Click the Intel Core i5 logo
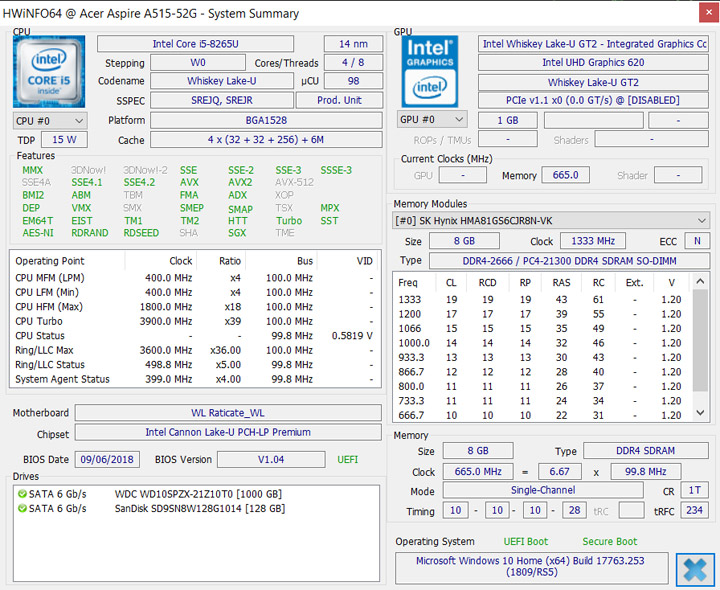The image size is (720, 590). [x=48, y=71]
